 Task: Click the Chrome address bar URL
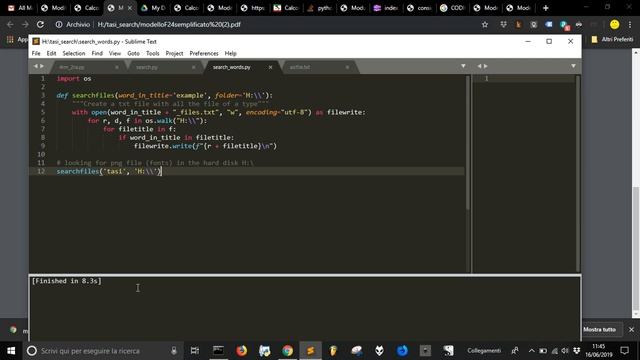point(169,24)
